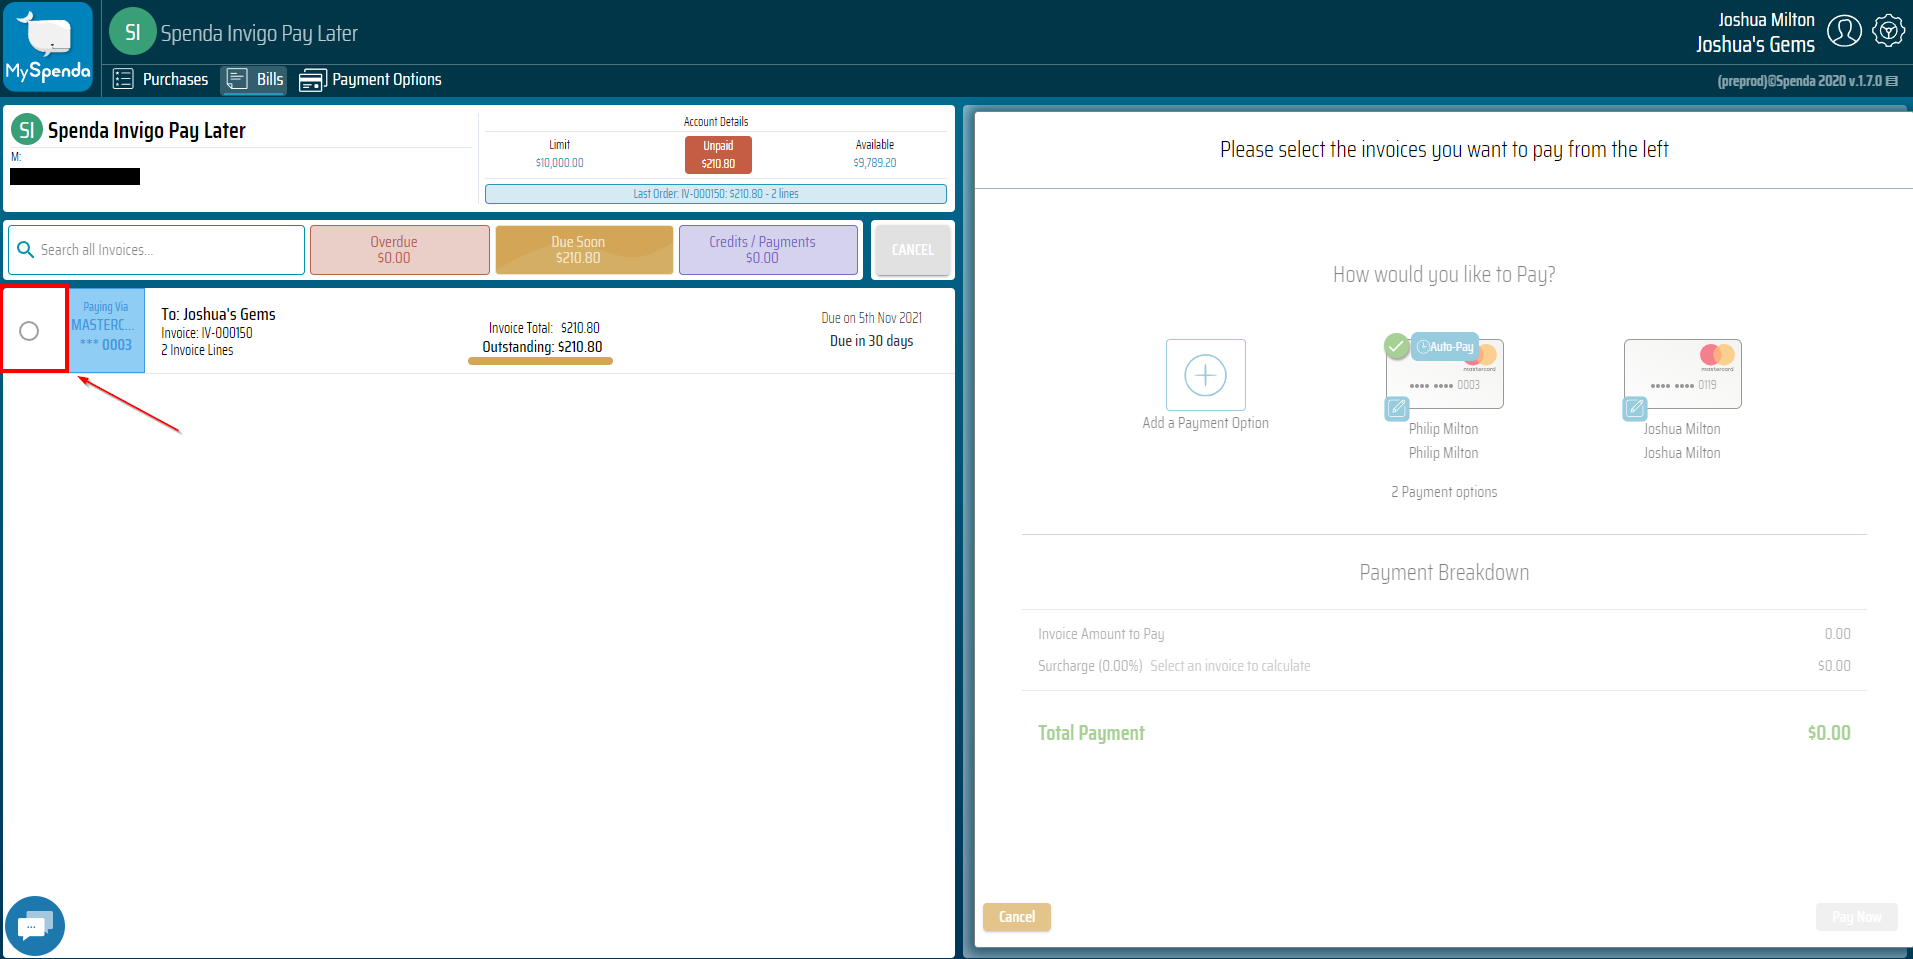Click the Limit $10,000.00 value
The height and width of the screenshot is (959, 1913).
559,163
